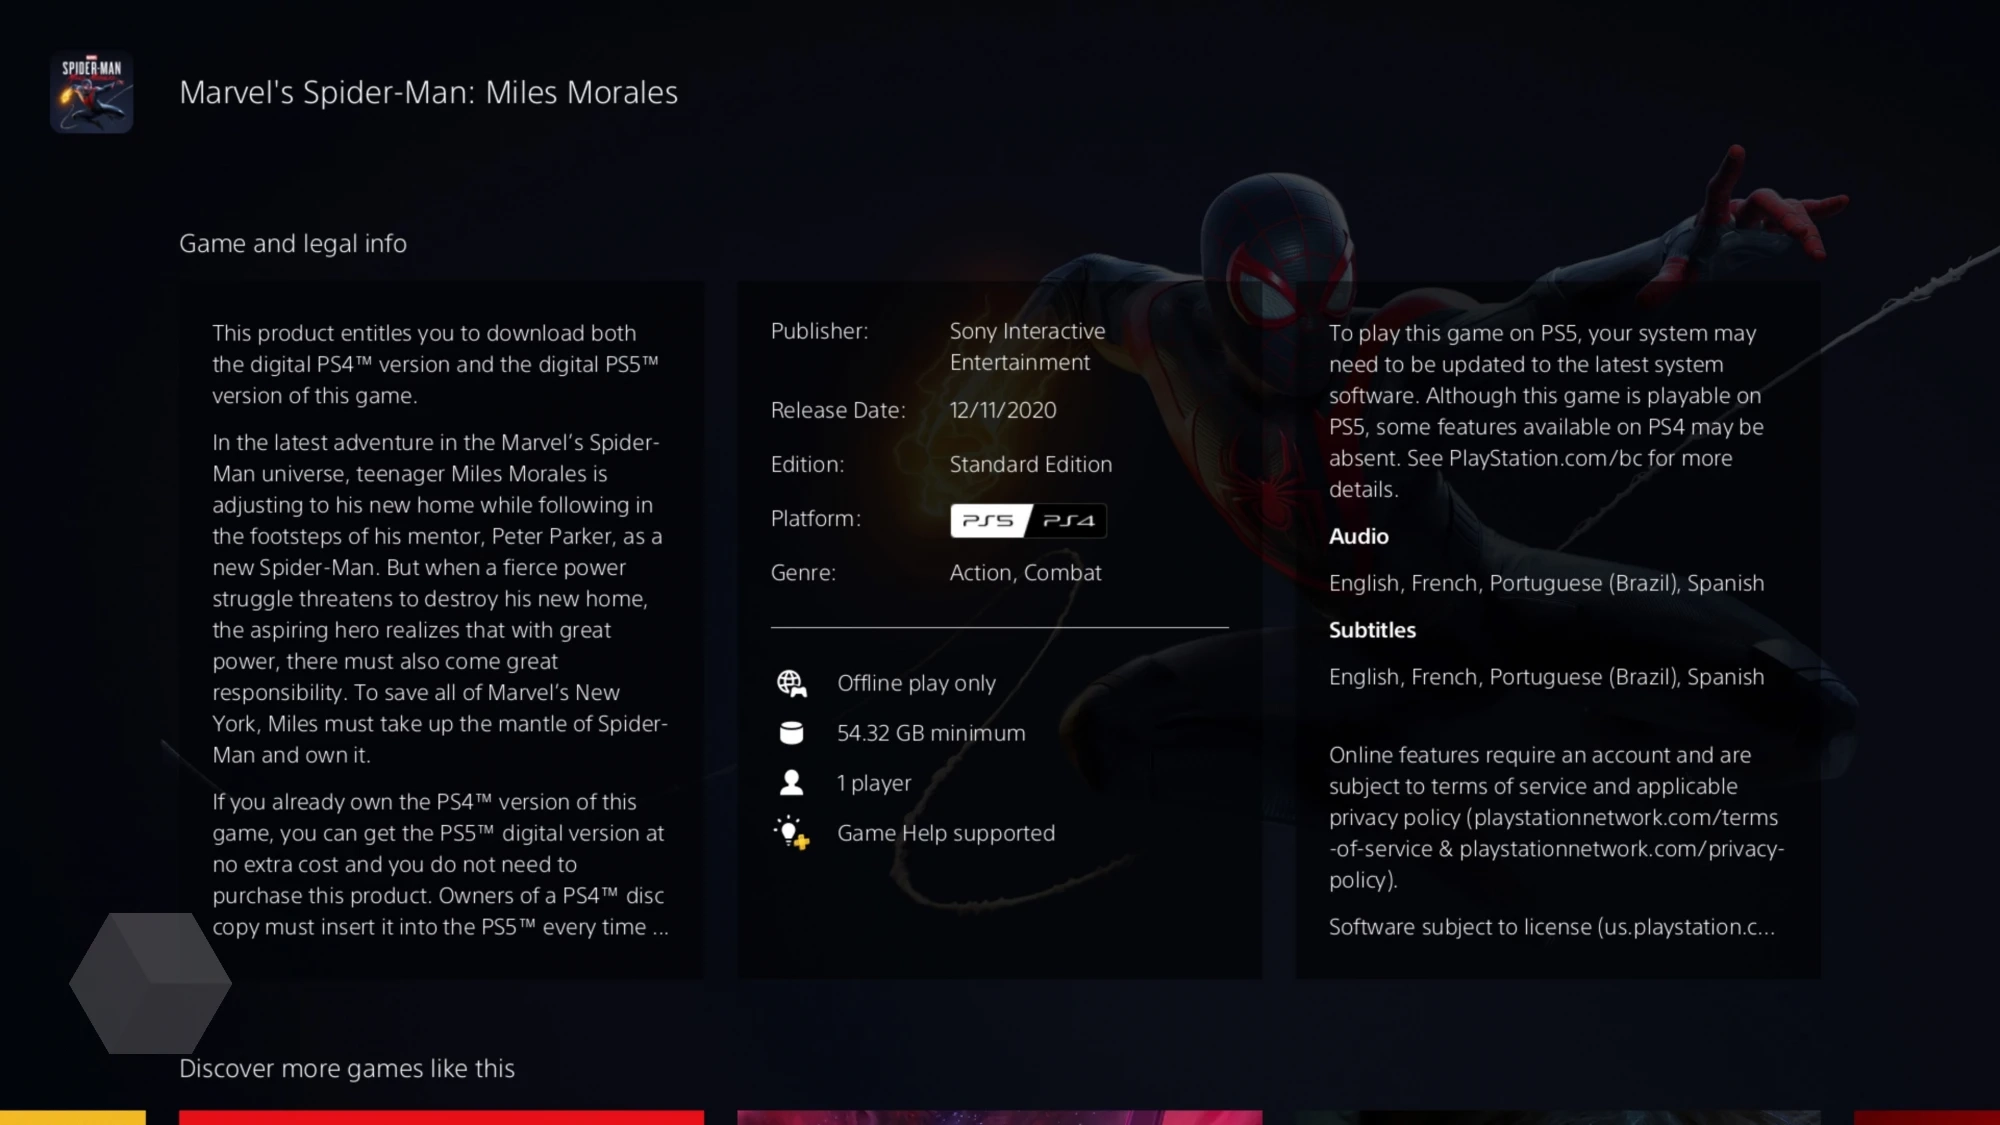Viewport: 2000px width, 1125px height.
Task: Click the 'Offline play only' text
Action: (916, 683)
